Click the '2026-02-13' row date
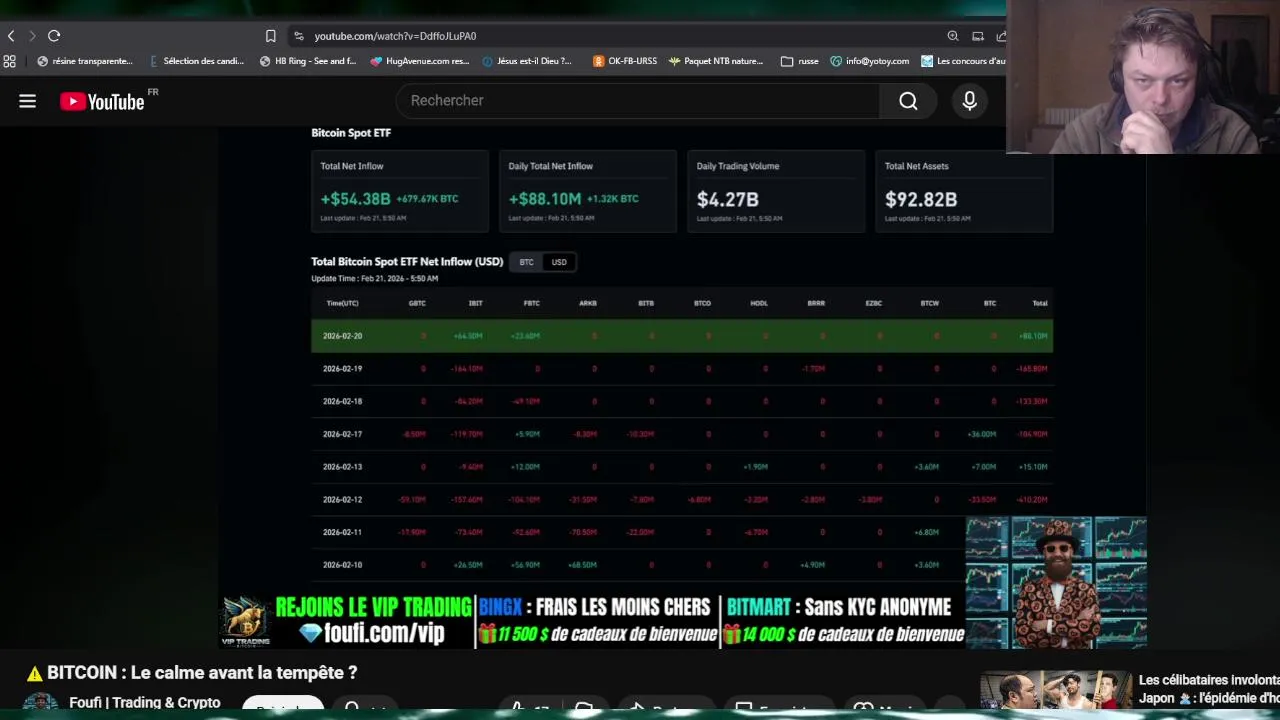Image resolution: width=1280 pixels, height=720 pixels. click(x=342, y=466)
